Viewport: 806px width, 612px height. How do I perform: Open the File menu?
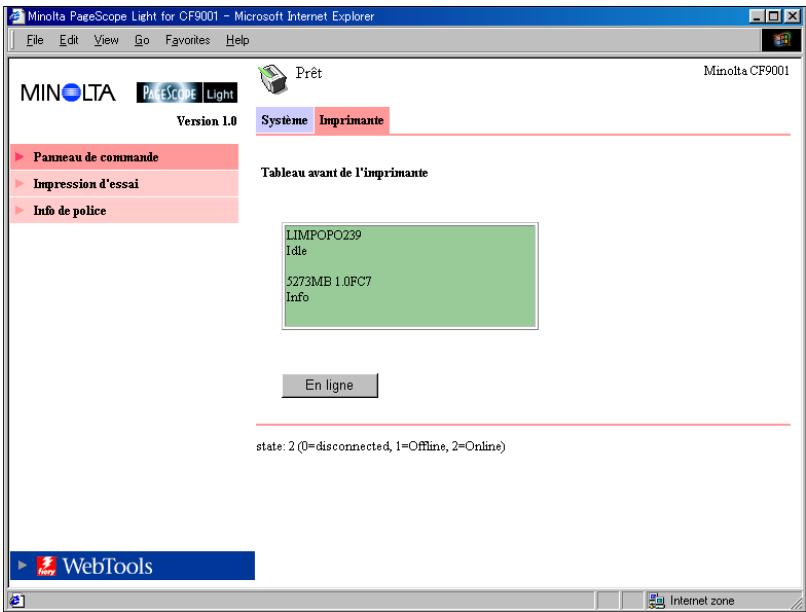(x=35, y=40)
